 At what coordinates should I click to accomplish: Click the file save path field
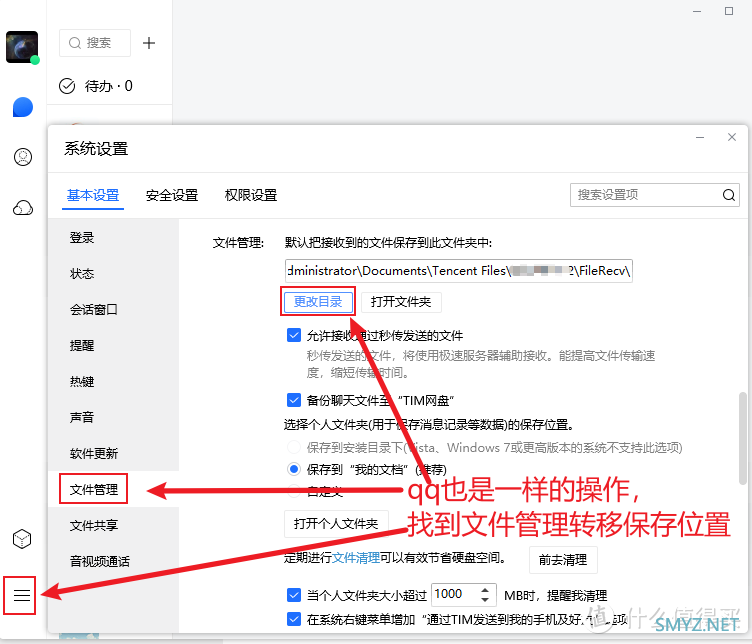[x=458, y=271]
